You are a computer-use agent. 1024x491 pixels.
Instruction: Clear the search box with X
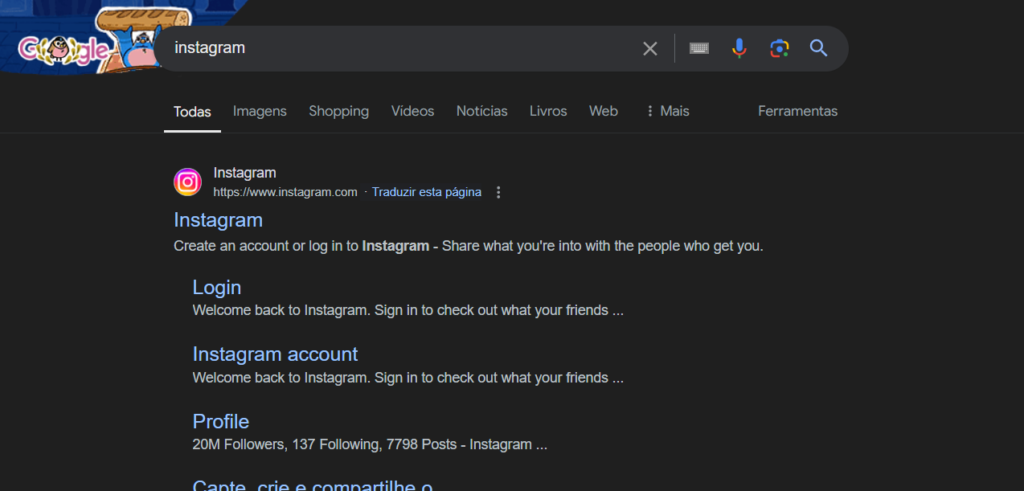click(650, 48)
